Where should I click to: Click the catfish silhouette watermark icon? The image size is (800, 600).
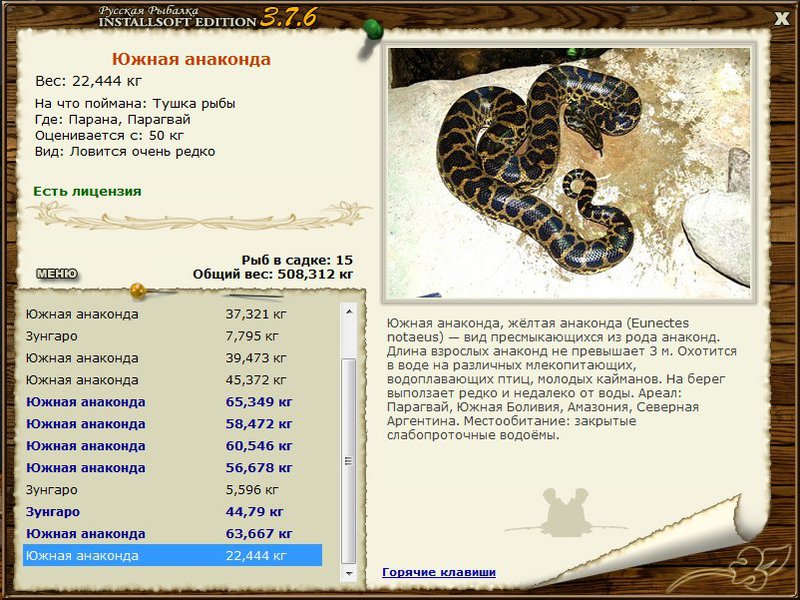coord(564,513)
